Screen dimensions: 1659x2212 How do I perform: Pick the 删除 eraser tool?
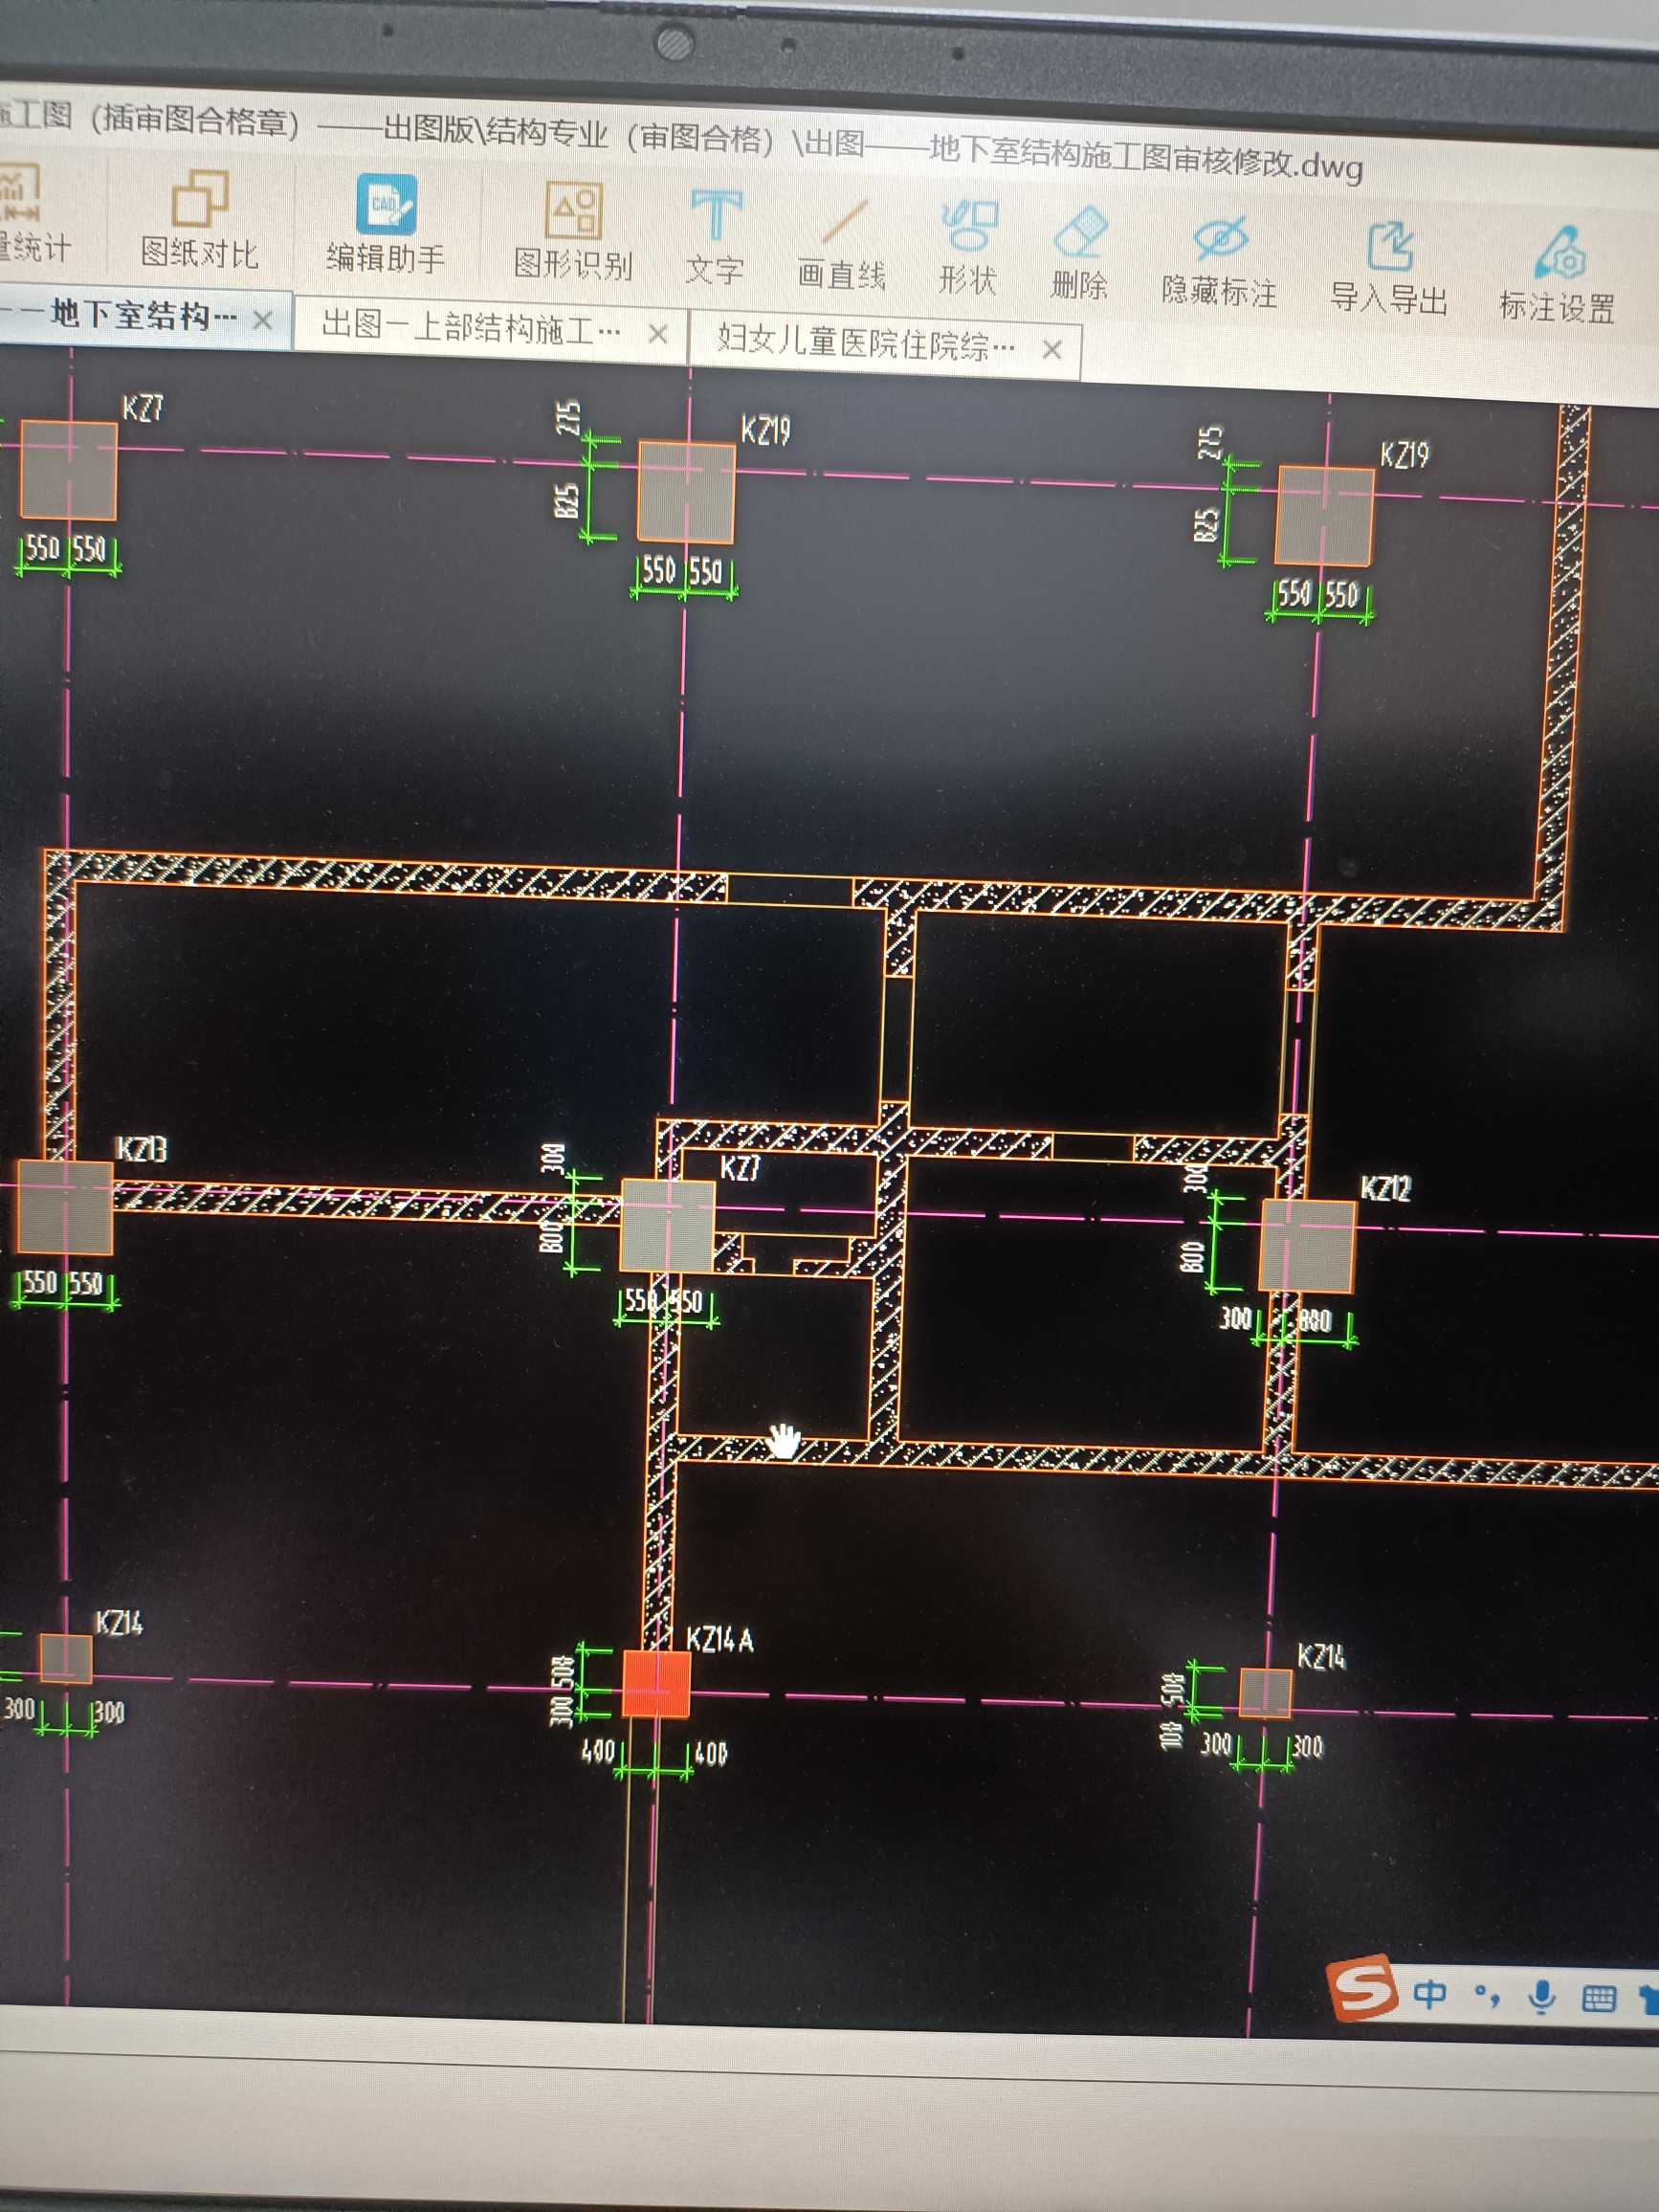[x=1080, y=254]
